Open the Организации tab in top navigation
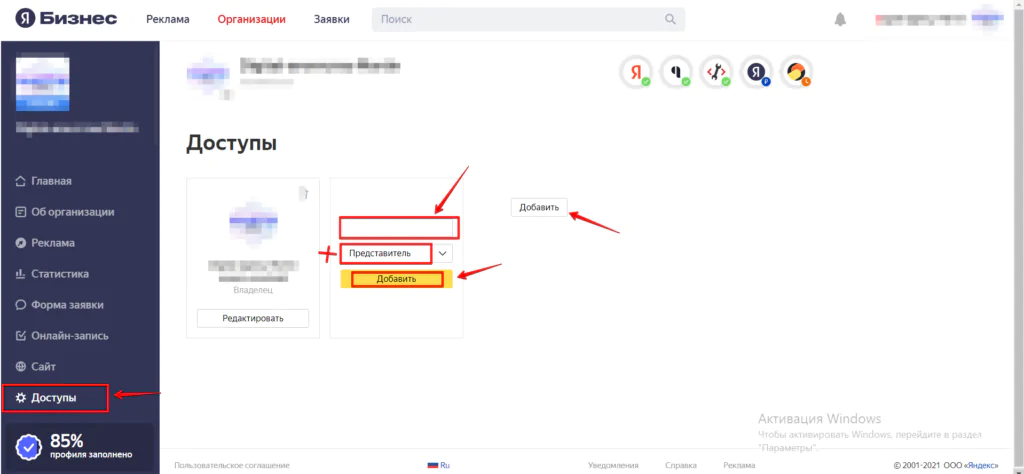1024x474 pixels. coord(251,19)
